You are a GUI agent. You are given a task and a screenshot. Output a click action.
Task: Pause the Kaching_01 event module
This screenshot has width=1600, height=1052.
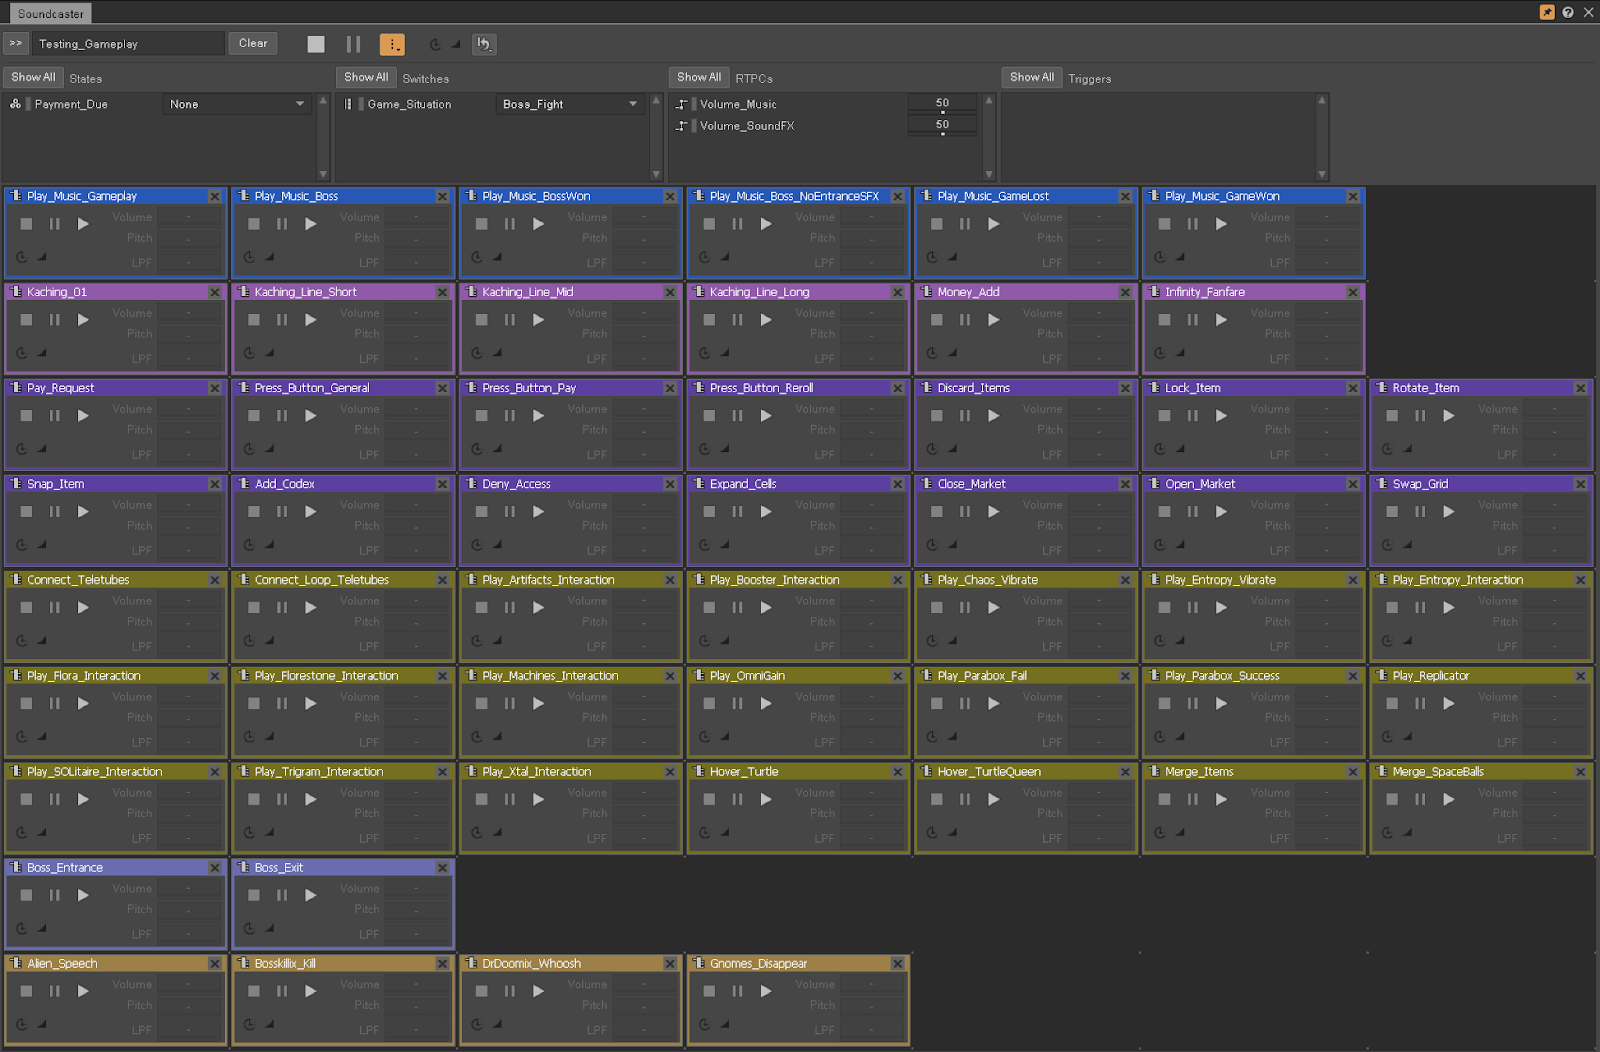(x=55, y=320)
